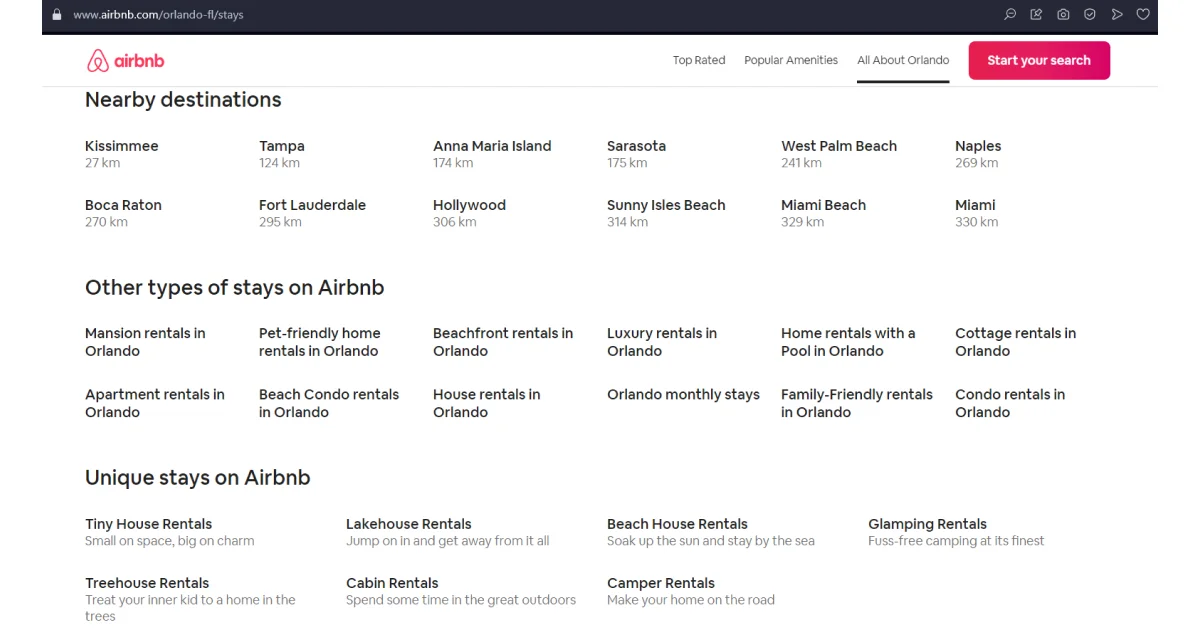Open Home rentals with a Pool
Viewport: 1200px width, 630px height.
click(x=848, y=342)
